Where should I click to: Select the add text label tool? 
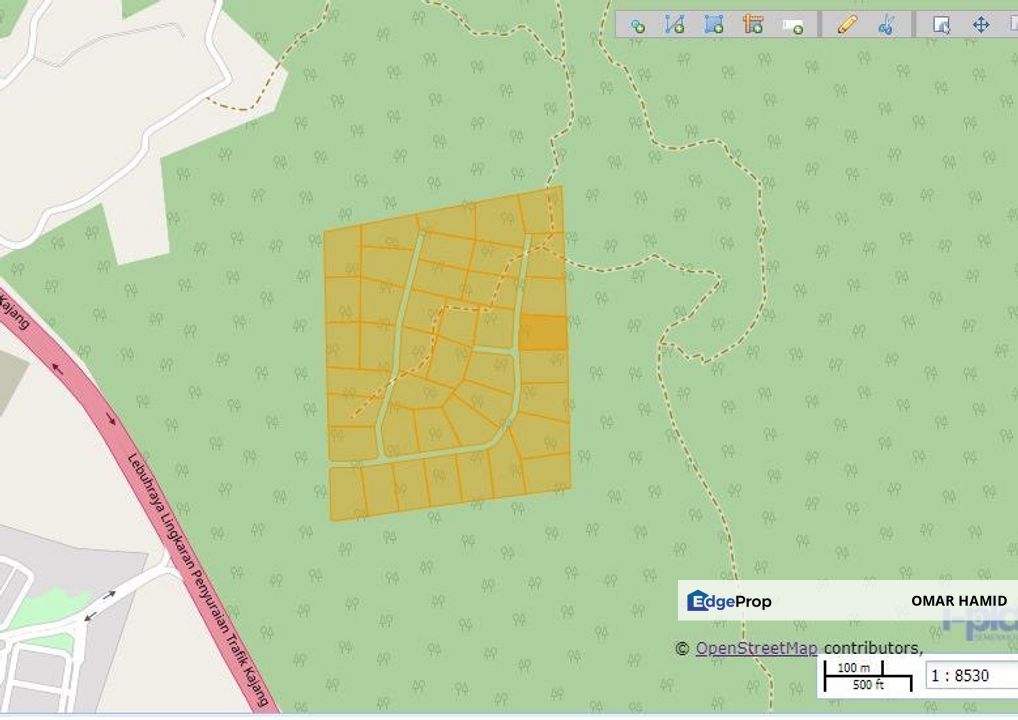(x=792, y=25)
